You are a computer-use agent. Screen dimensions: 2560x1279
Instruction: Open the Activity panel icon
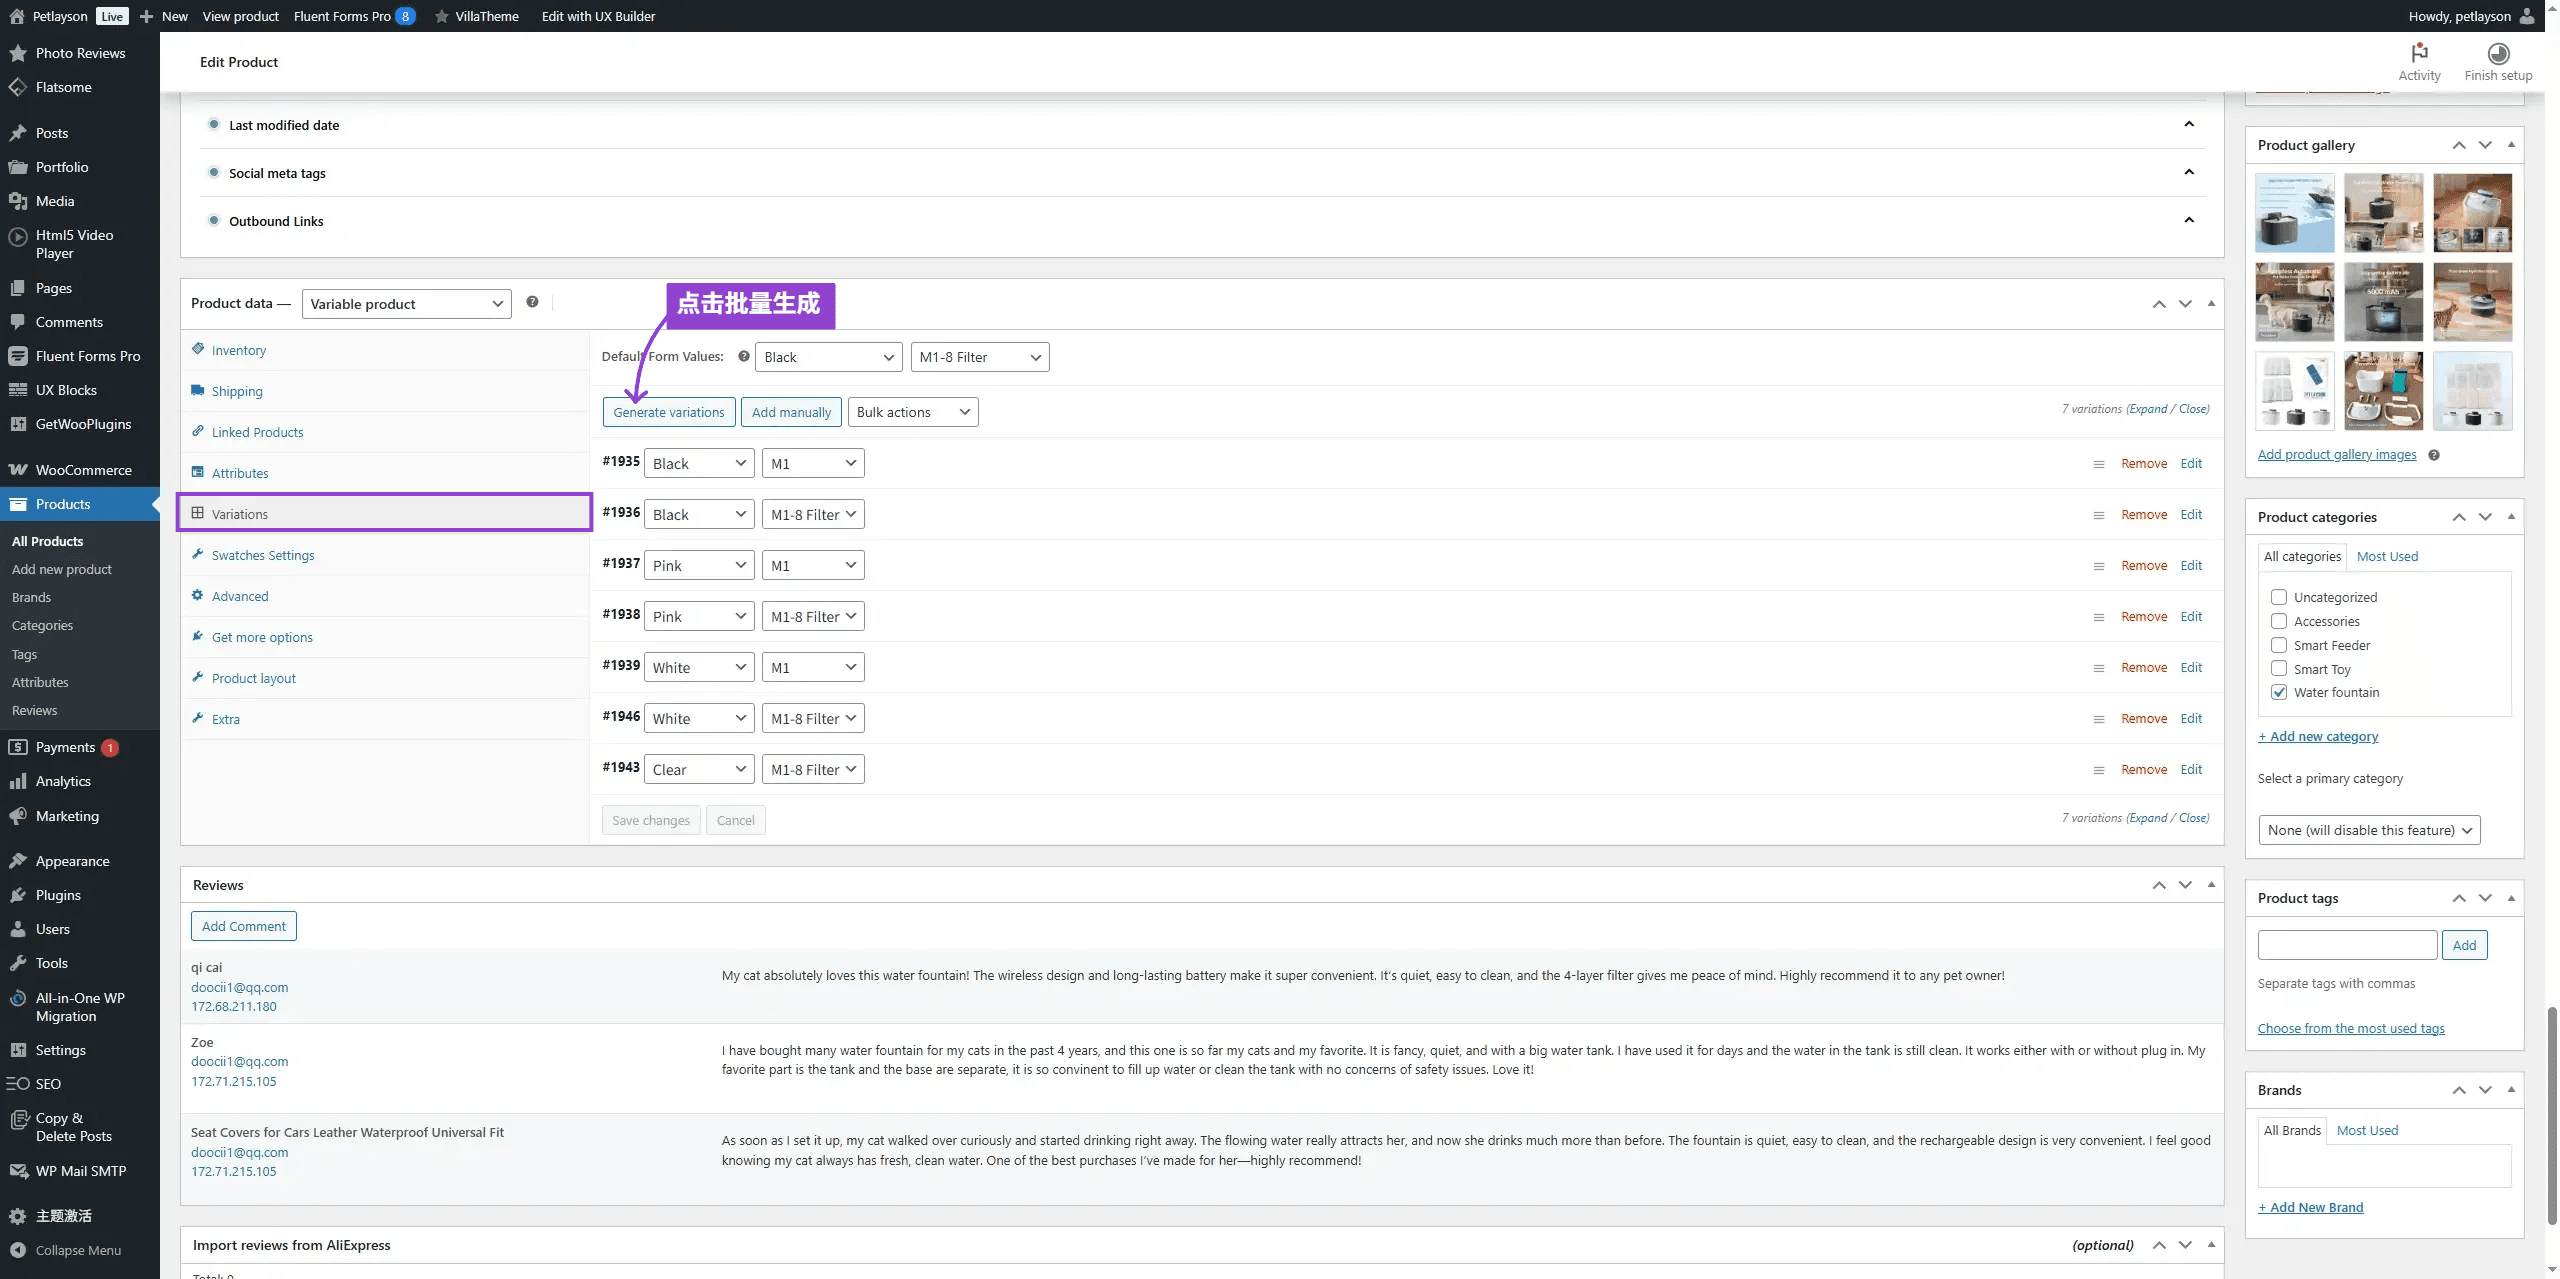coord(2418,53)
